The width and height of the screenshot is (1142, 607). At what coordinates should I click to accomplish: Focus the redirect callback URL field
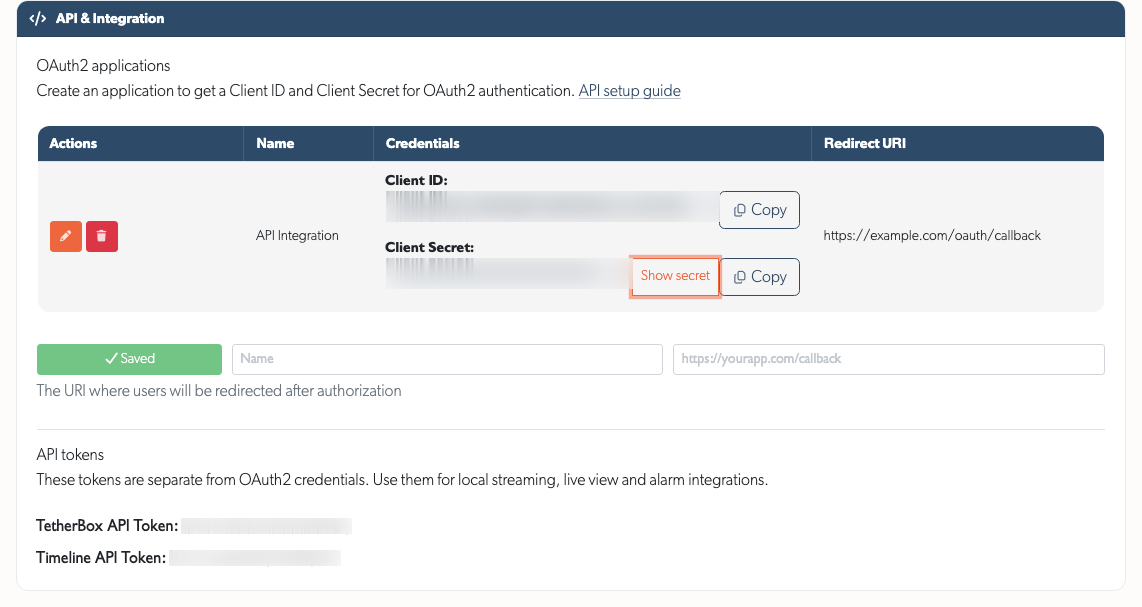click(x=889, y=359)
